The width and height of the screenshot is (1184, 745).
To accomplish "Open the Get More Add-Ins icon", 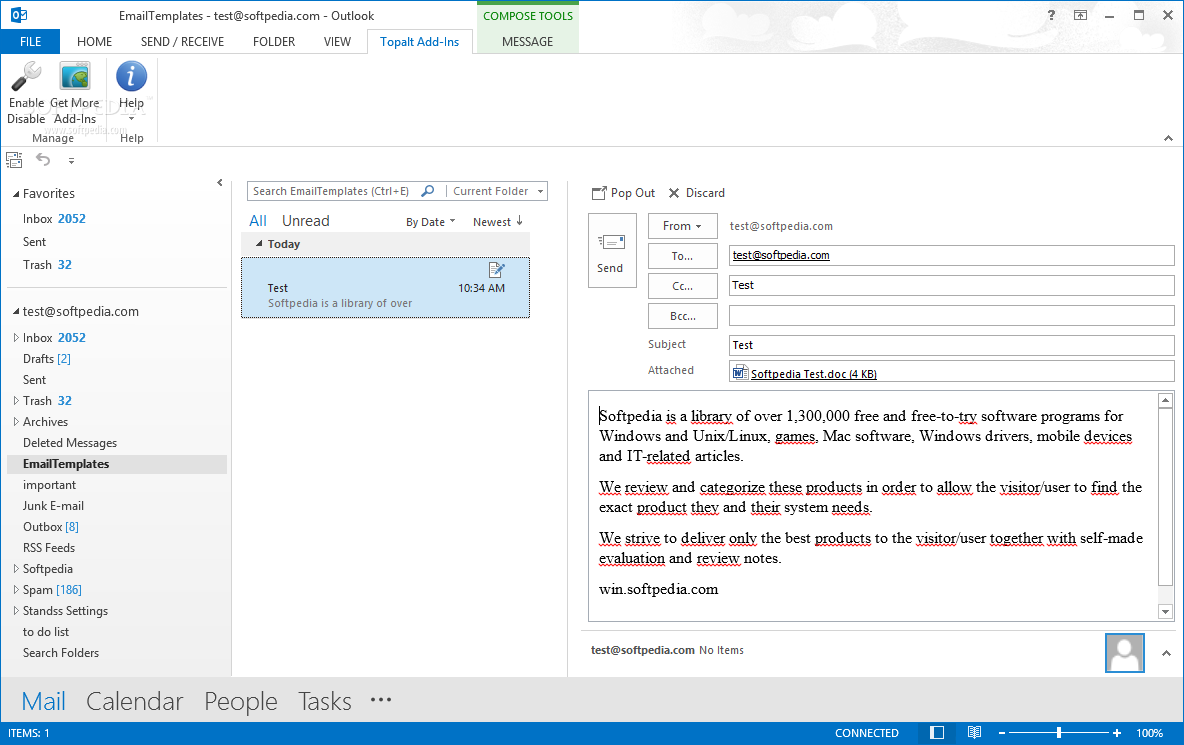I will click(75, 76).
